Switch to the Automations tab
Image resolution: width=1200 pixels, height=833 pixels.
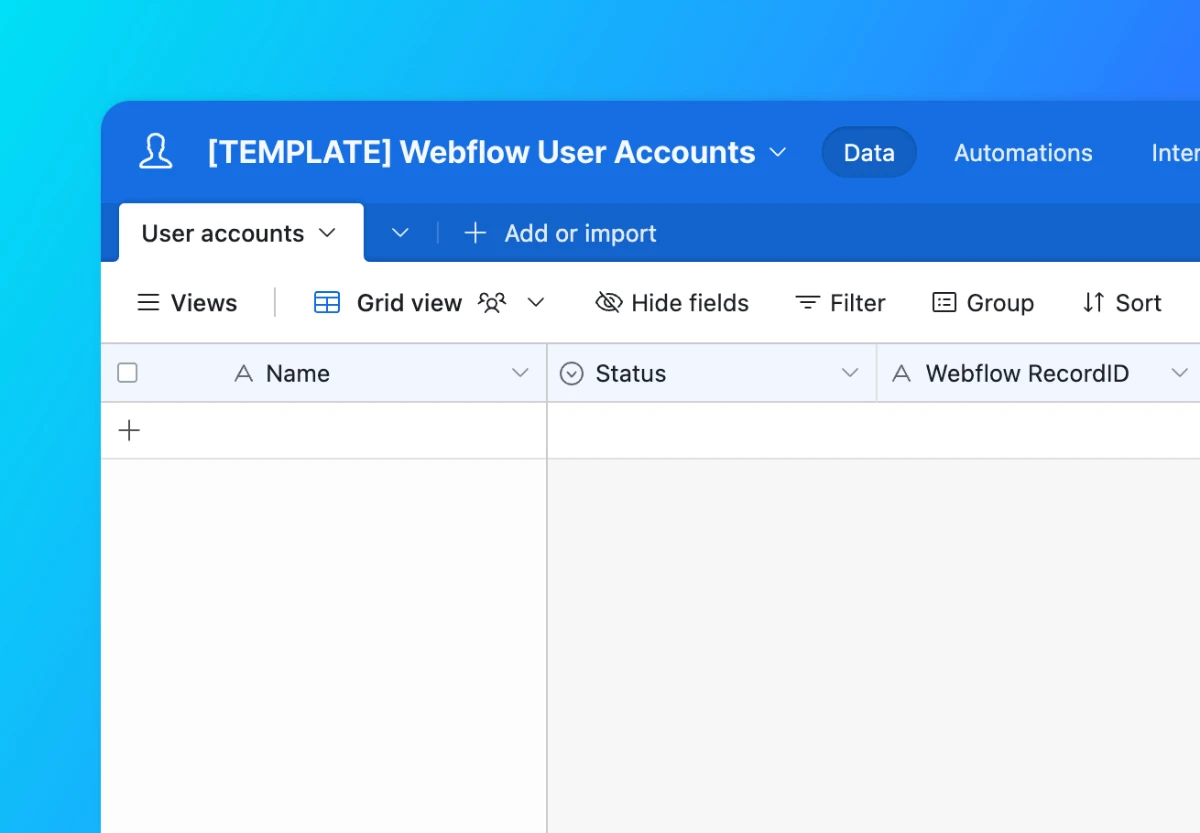(x=1023, y=152)
